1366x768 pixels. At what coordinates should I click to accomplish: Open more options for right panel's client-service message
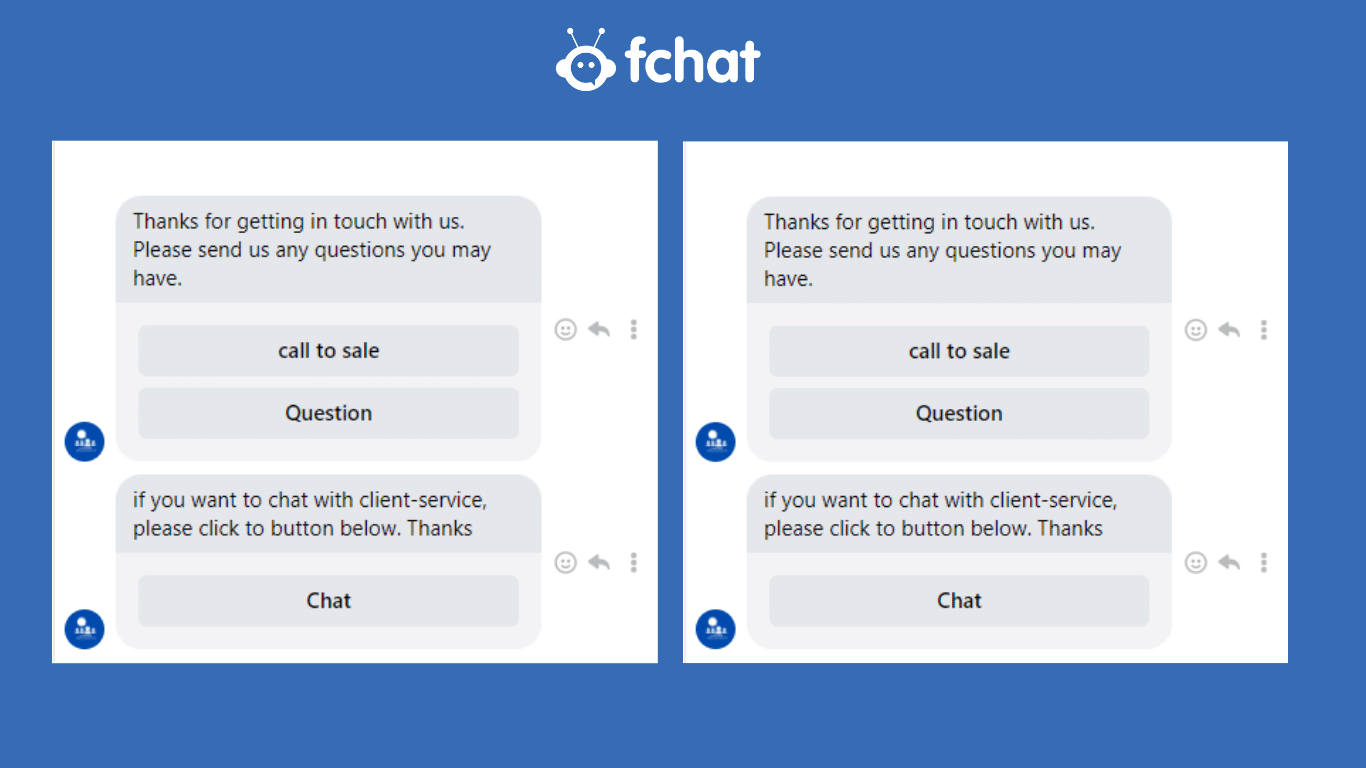[x=1264, y=563]
